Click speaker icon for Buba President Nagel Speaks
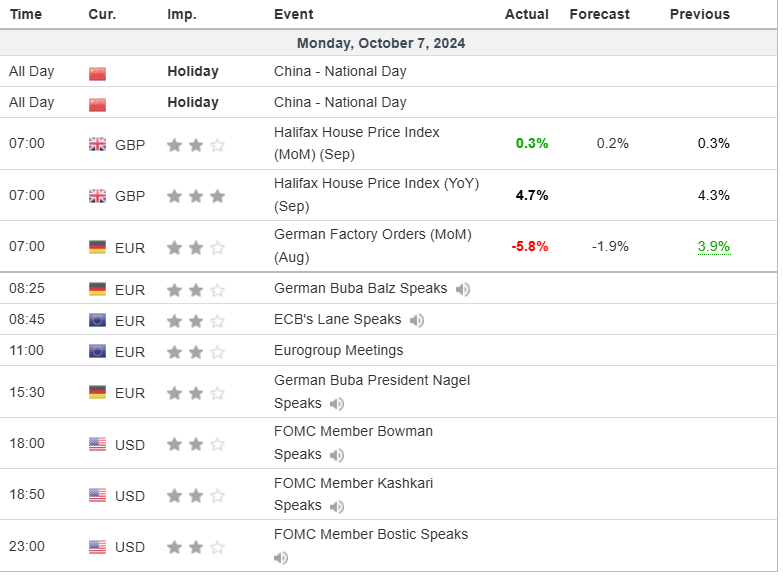This screenshot has height=580, width=783. [x=337, y=404]
